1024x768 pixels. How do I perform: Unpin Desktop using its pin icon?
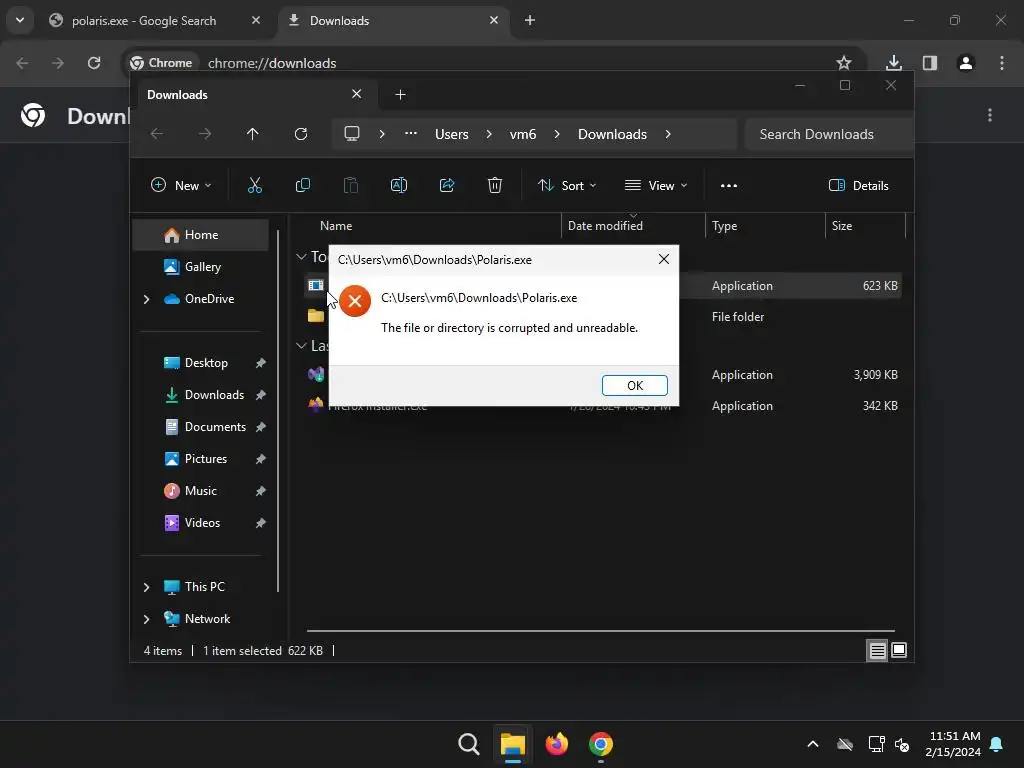[x=261, y=363]
